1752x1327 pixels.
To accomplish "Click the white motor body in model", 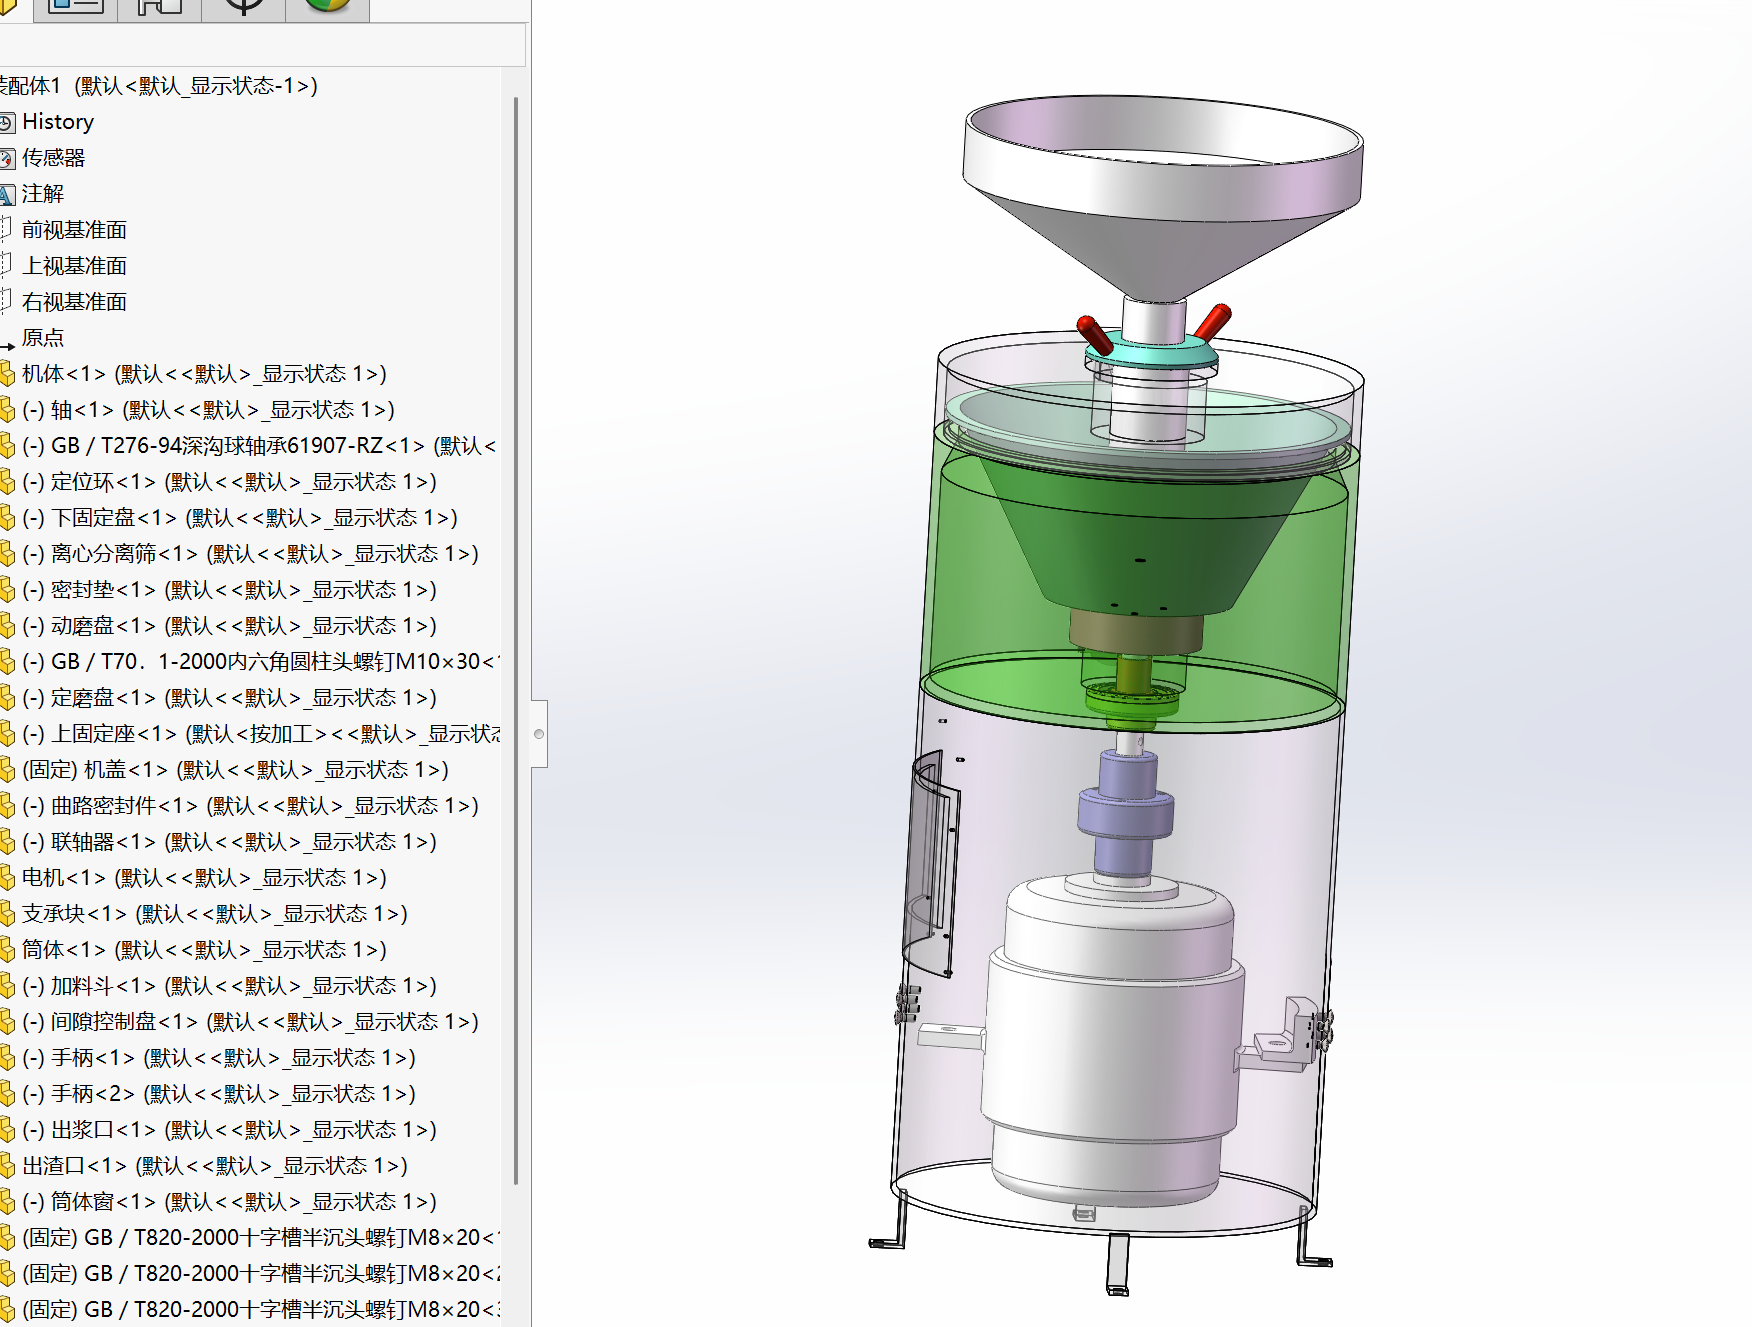I will click(1115, 1040).
